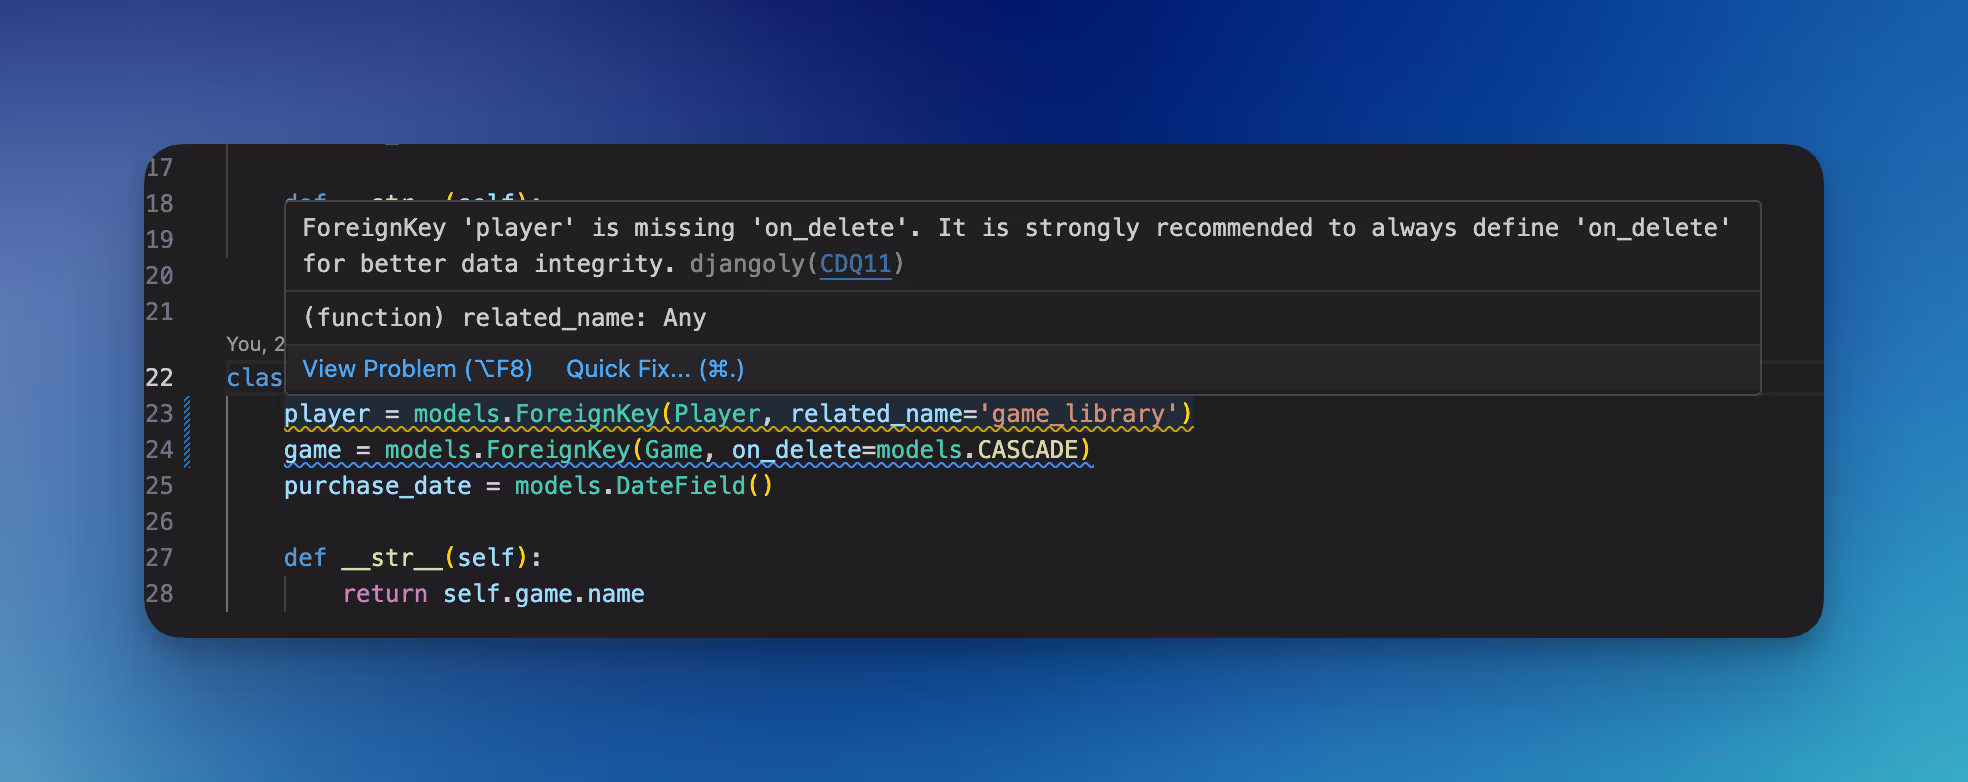The height and width of the screenshot is (782, 1968).
Task: Click the git change marker beside line 24
Action: [187, 450]
